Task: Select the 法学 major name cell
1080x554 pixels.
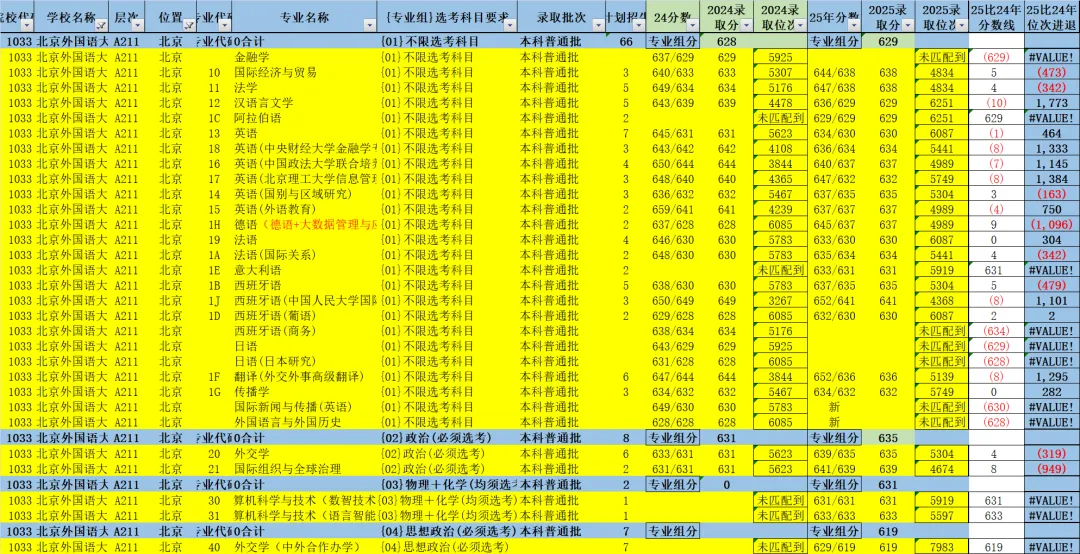Action: click(304, 88)
